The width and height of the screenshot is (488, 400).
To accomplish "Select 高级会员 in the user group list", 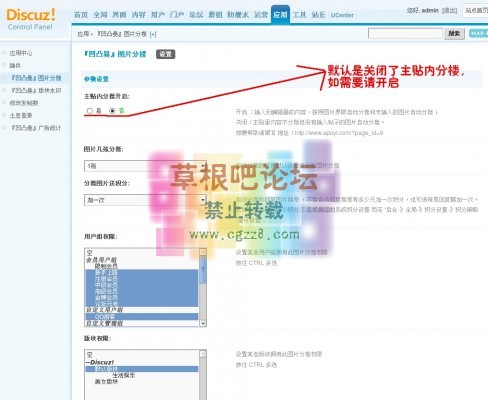I will coord(142,291).
